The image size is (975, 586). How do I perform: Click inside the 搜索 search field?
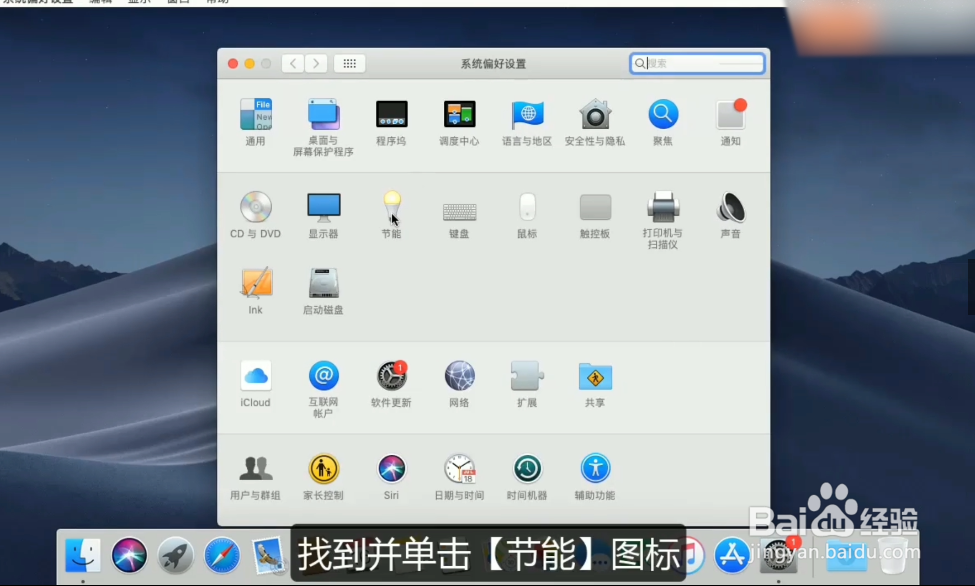(x=697, y=63)
